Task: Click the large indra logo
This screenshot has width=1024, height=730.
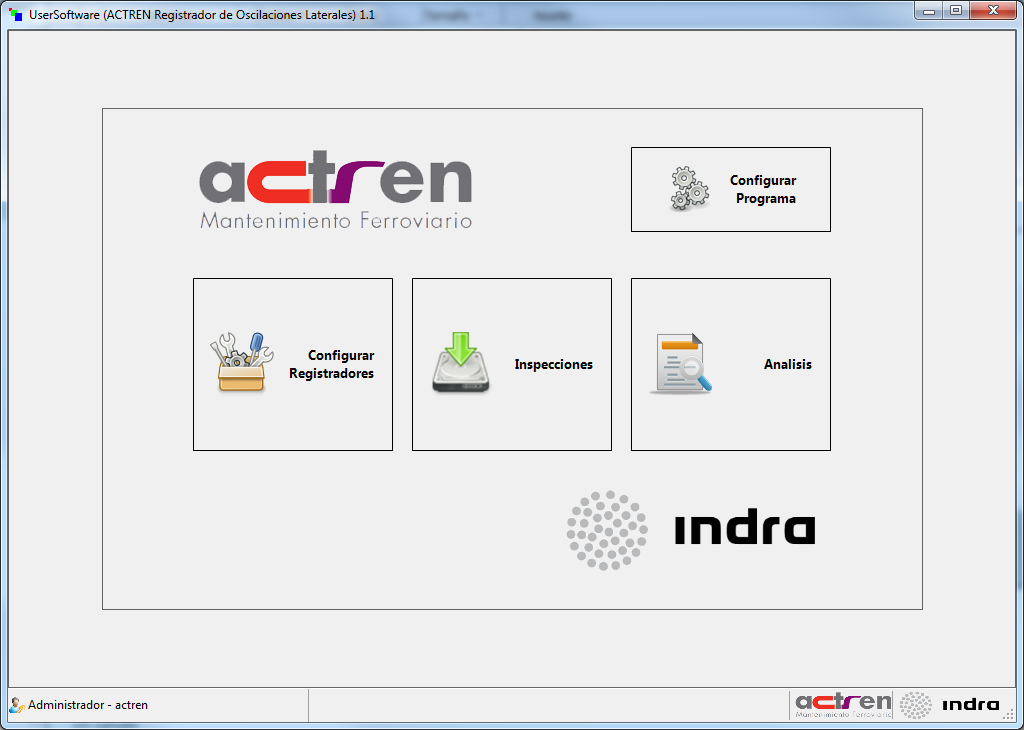Action: (x=691, y=530)
